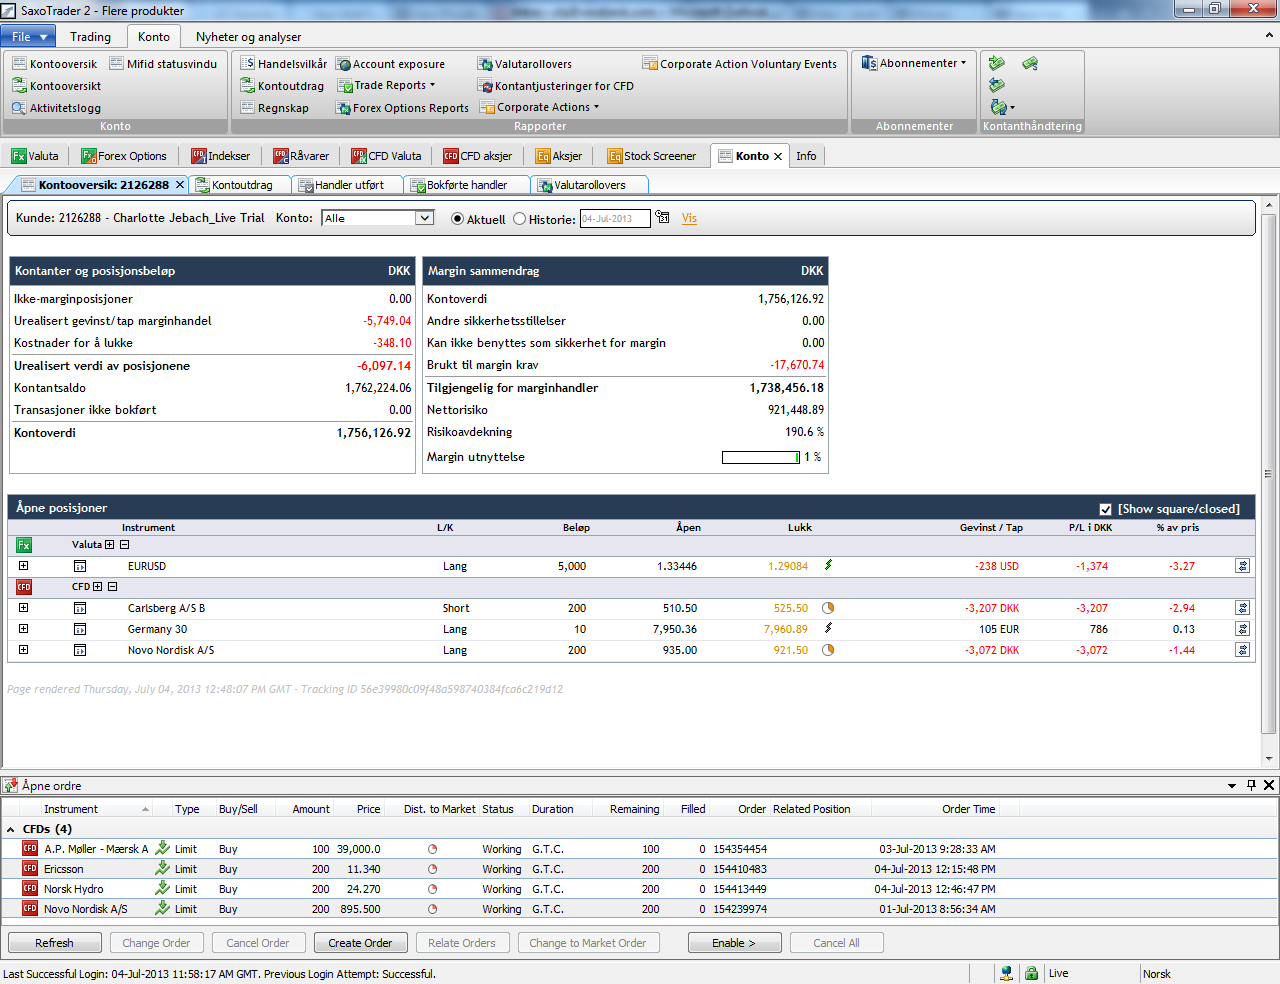Open Kontantjusteringer for CFD
Image resolution: width=1280 pixels, height=984 pixels.
(556, 86)
